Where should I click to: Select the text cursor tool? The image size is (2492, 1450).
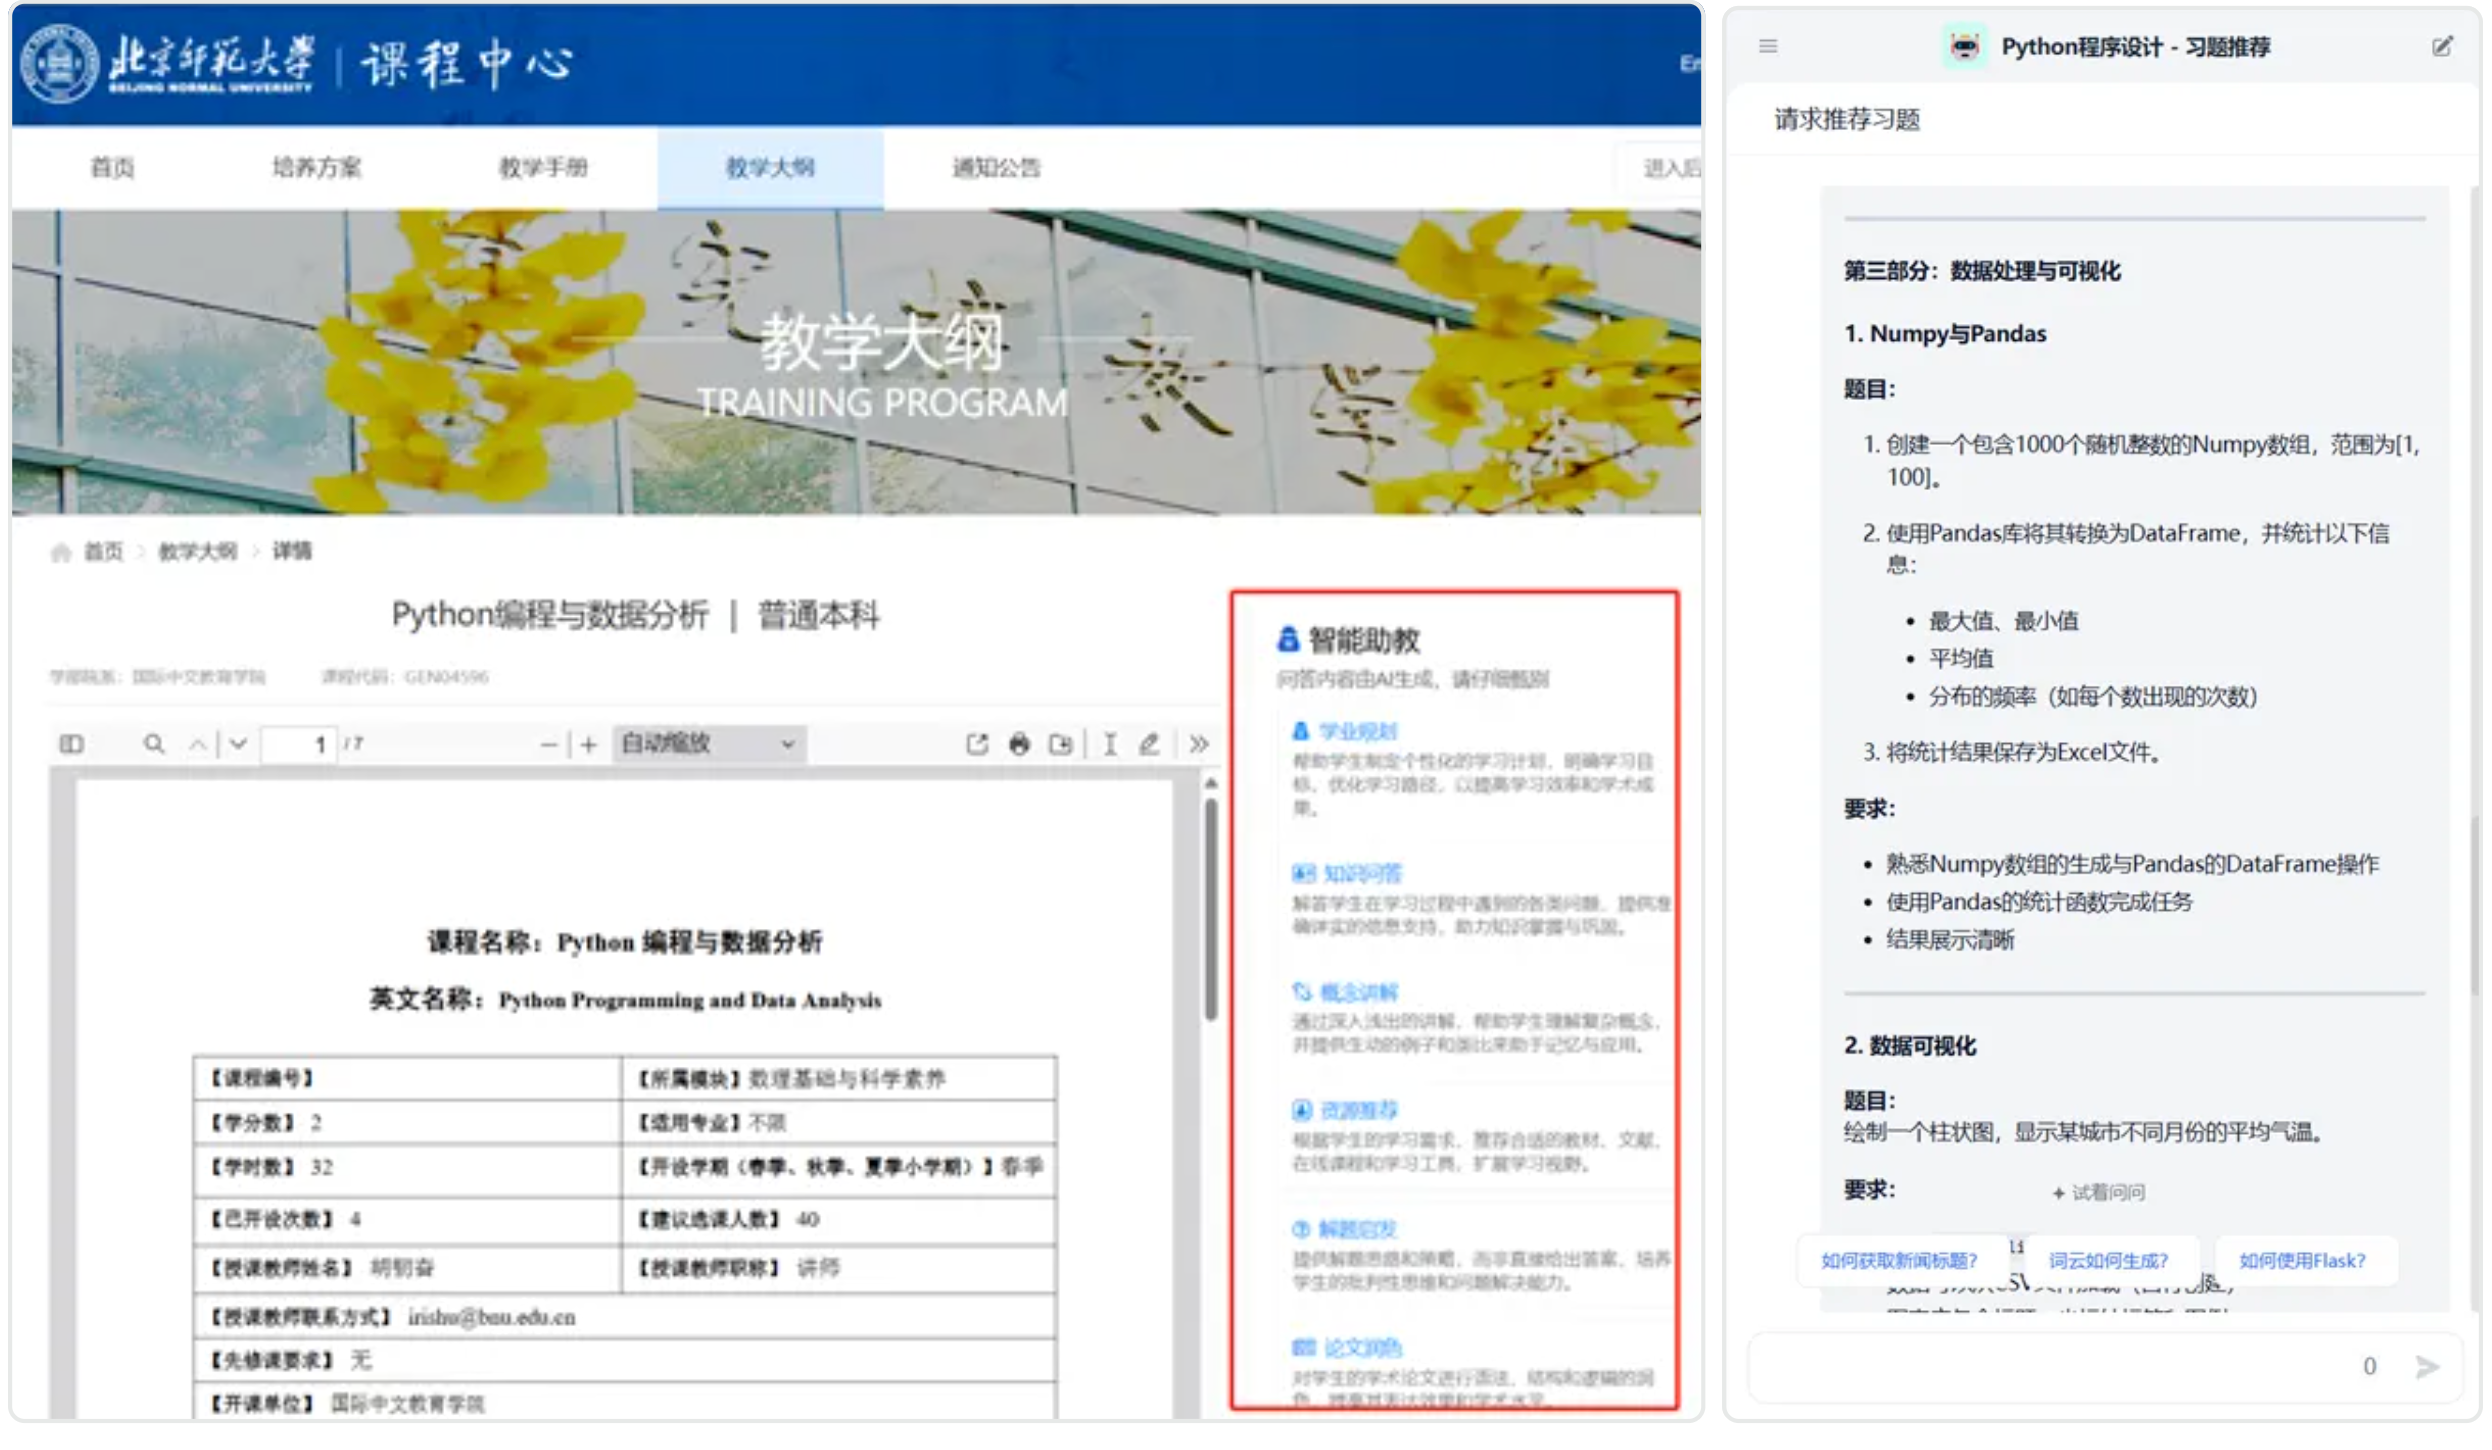[x=1110, y=744]
